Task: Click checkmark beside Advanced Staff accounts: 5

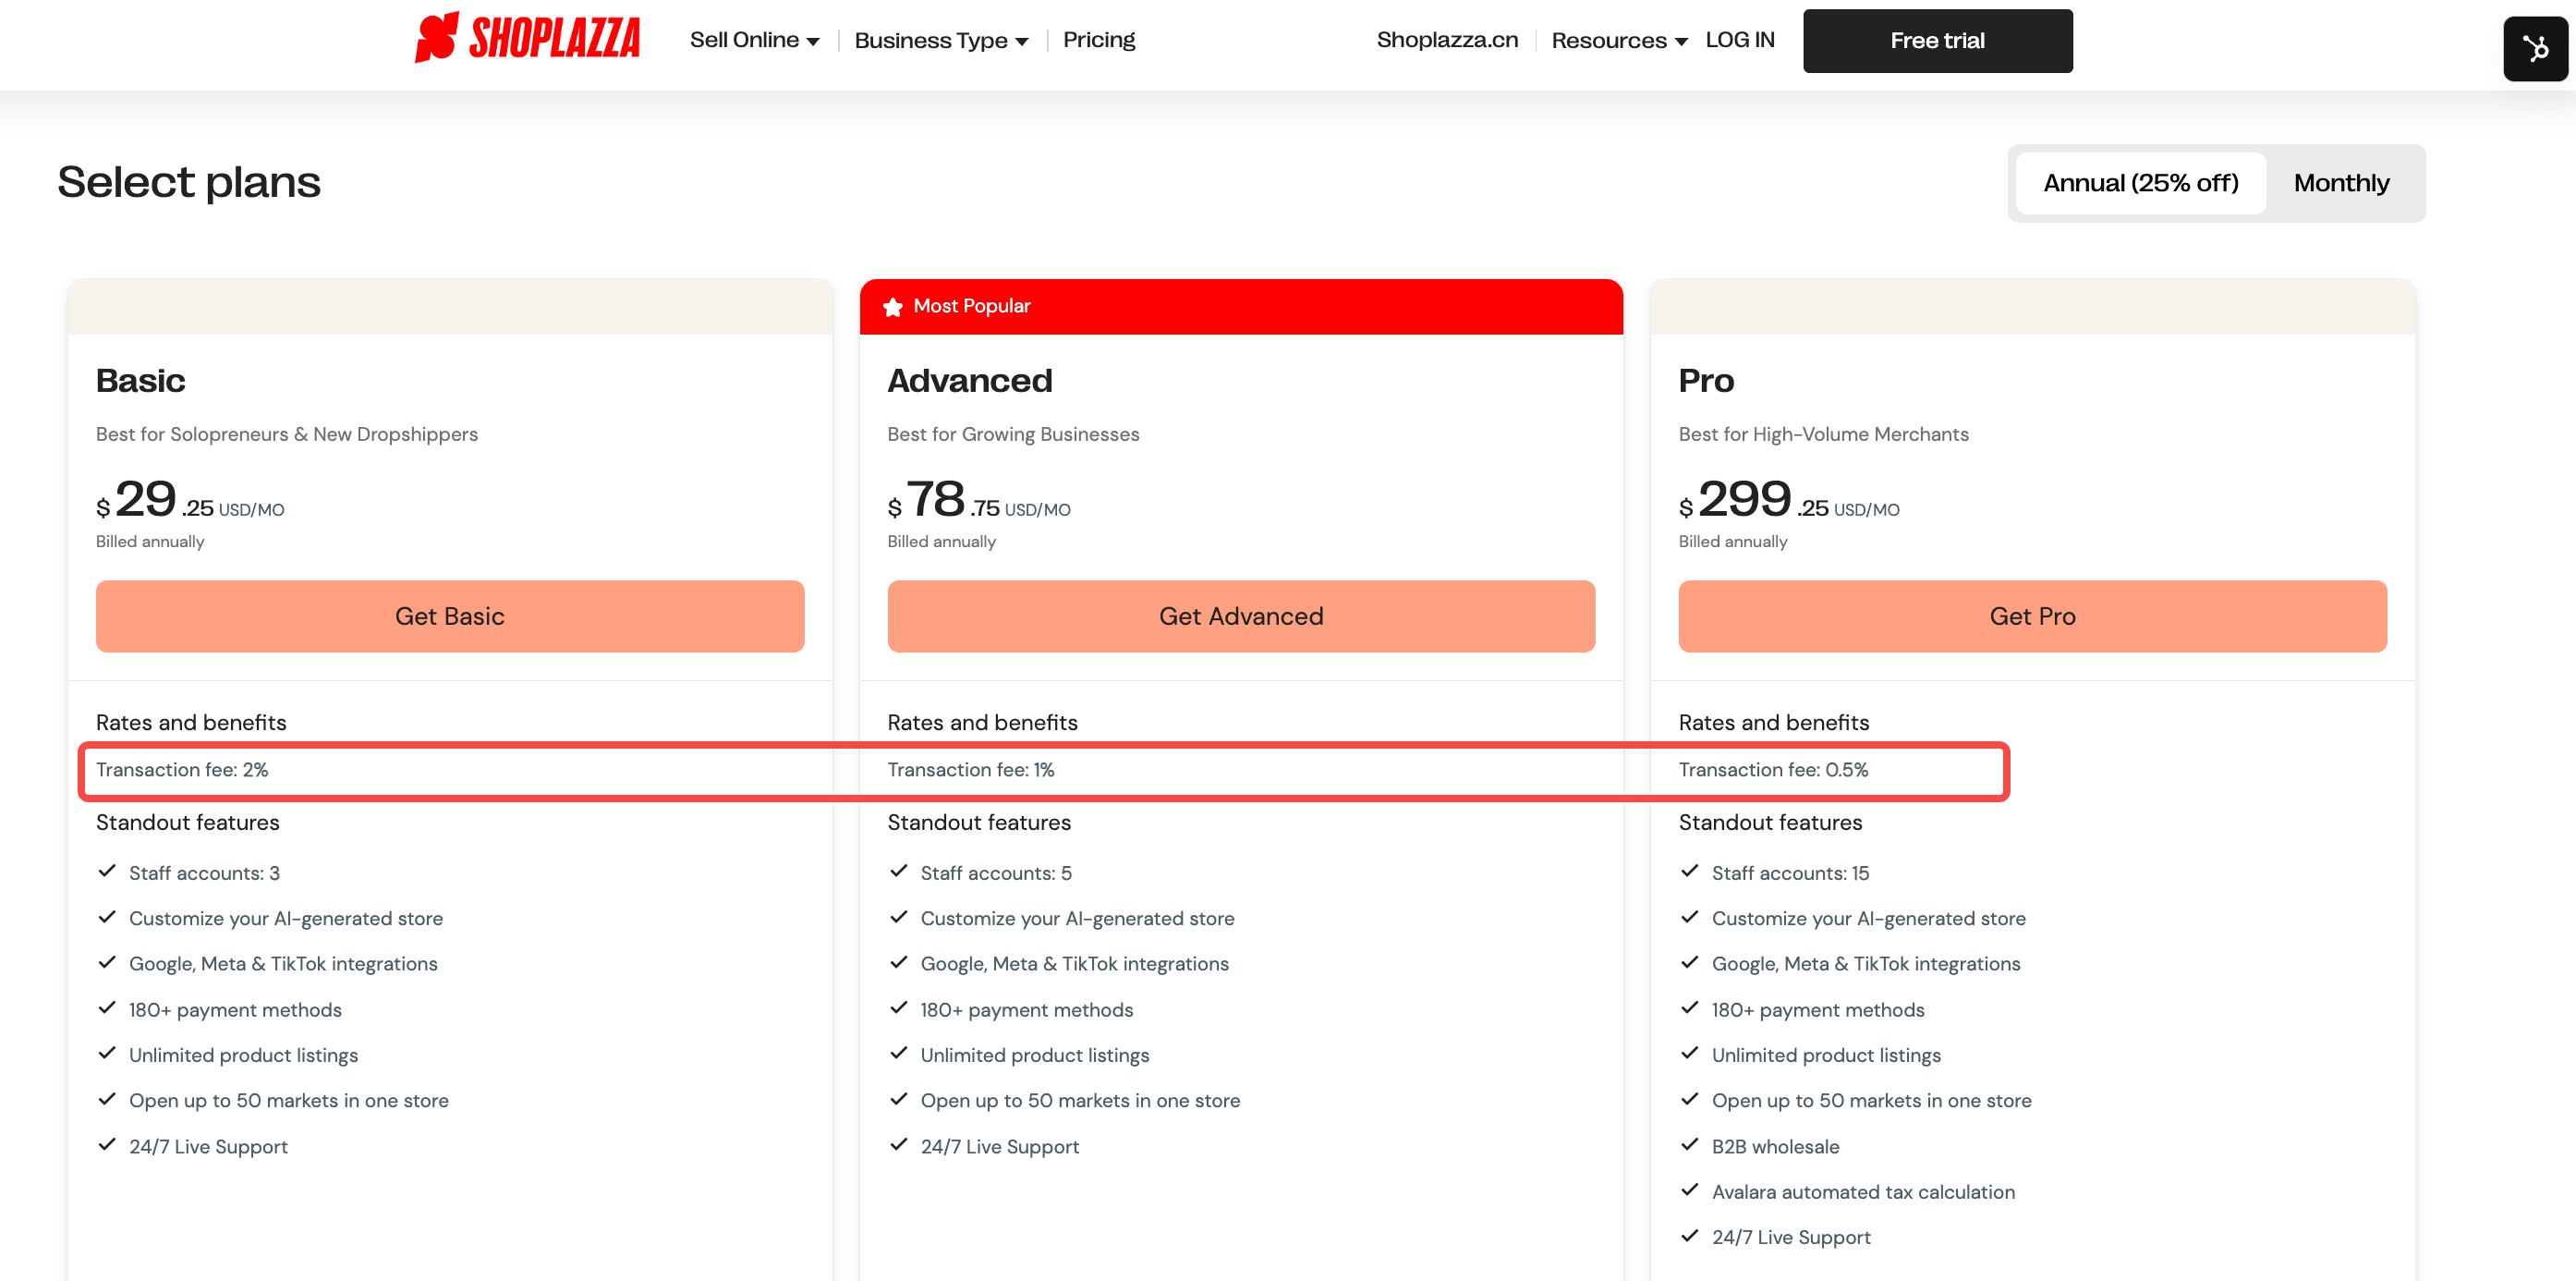Action: (899, 871)
